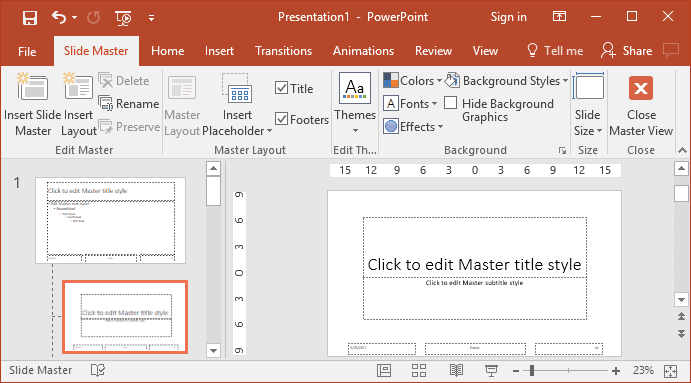Start Slide Show from status bar
Image resolution: width=691 pixels, height=383 pixels.
tap(491, 371)
